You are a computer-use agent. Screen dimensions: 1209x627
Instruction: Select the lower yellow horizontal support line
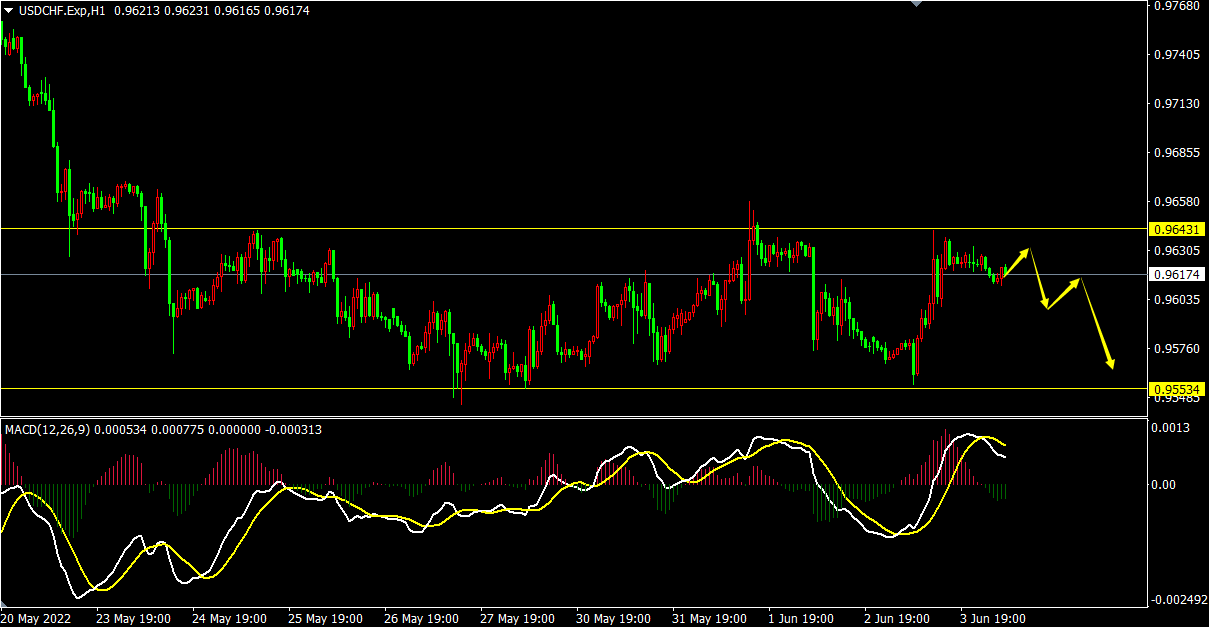tap(300, 388)
